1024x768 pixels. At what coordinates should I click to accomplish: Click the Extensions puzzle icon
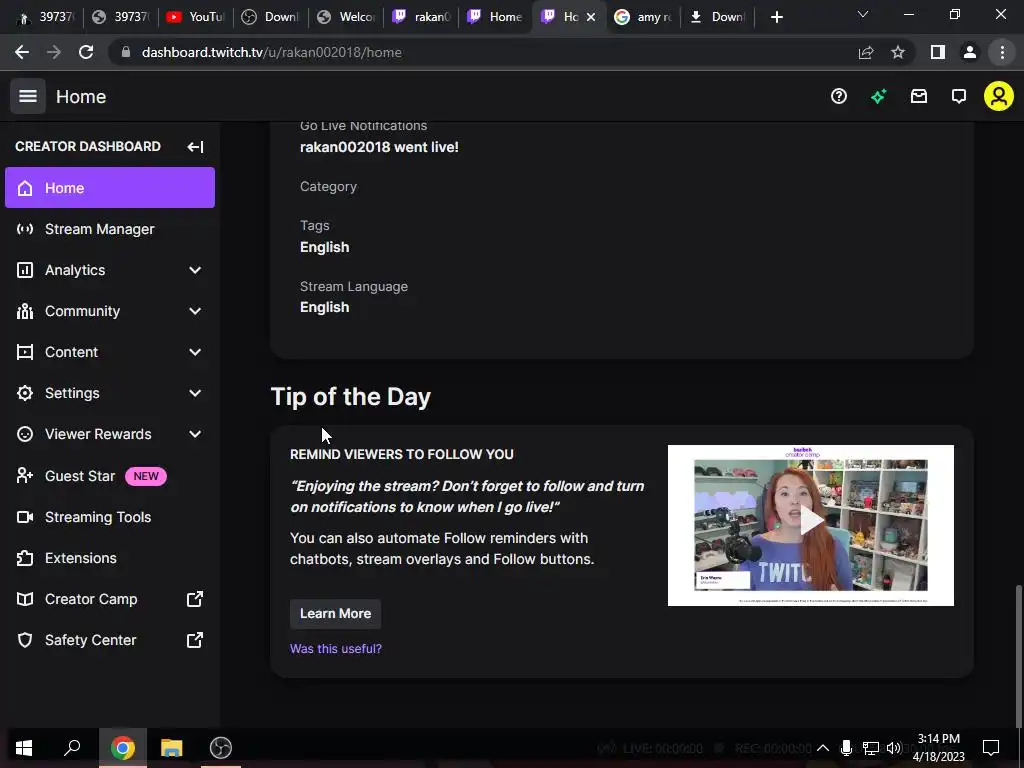point(25,558)
